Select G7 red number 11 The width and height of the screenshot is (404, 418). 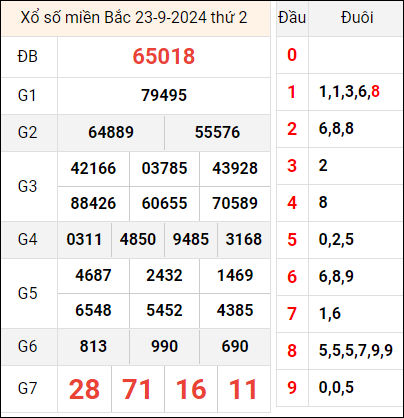tap(243, 389)
